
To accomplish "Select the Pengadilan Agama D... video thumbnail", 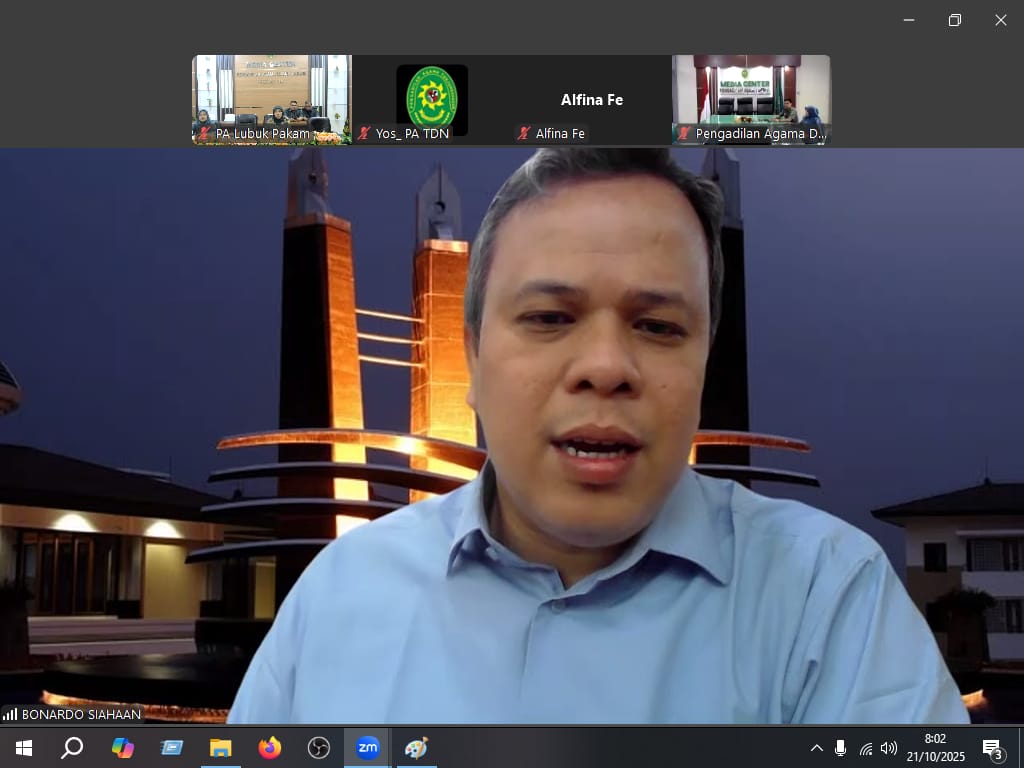I will coord(751,99).
